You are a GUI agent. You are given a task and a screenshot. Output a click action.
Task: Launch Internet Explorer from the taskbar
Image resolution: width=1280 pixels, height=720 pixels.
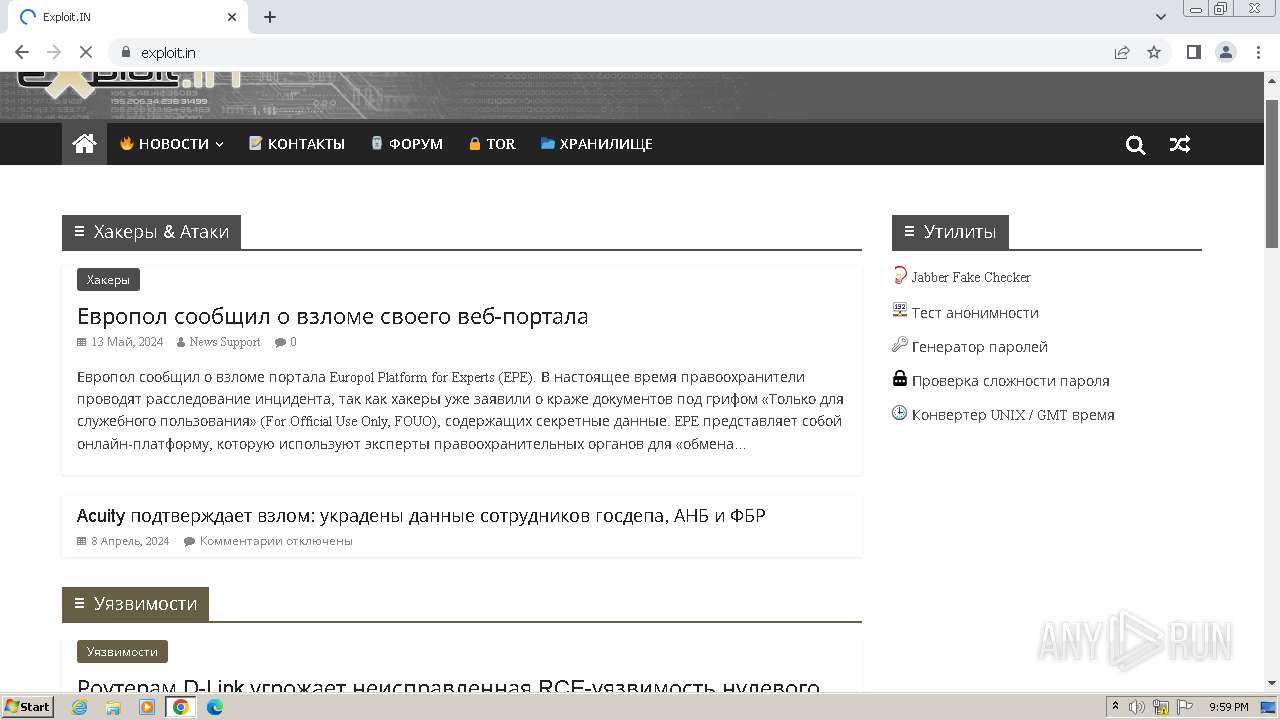(79, 707)
